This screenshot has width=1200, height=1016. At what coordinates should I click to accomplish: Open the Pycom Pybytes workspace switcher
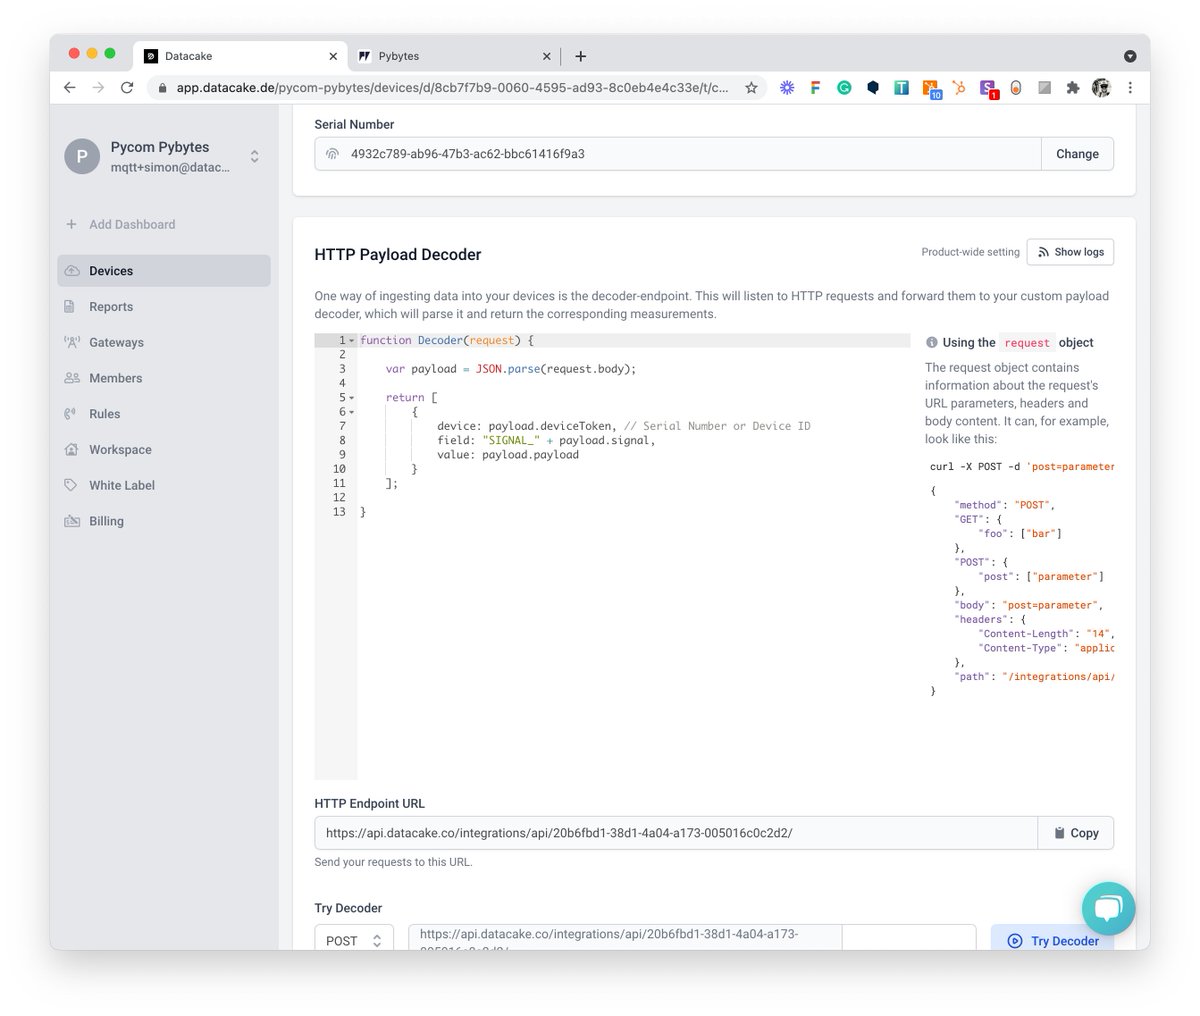[x=255, y=157]
